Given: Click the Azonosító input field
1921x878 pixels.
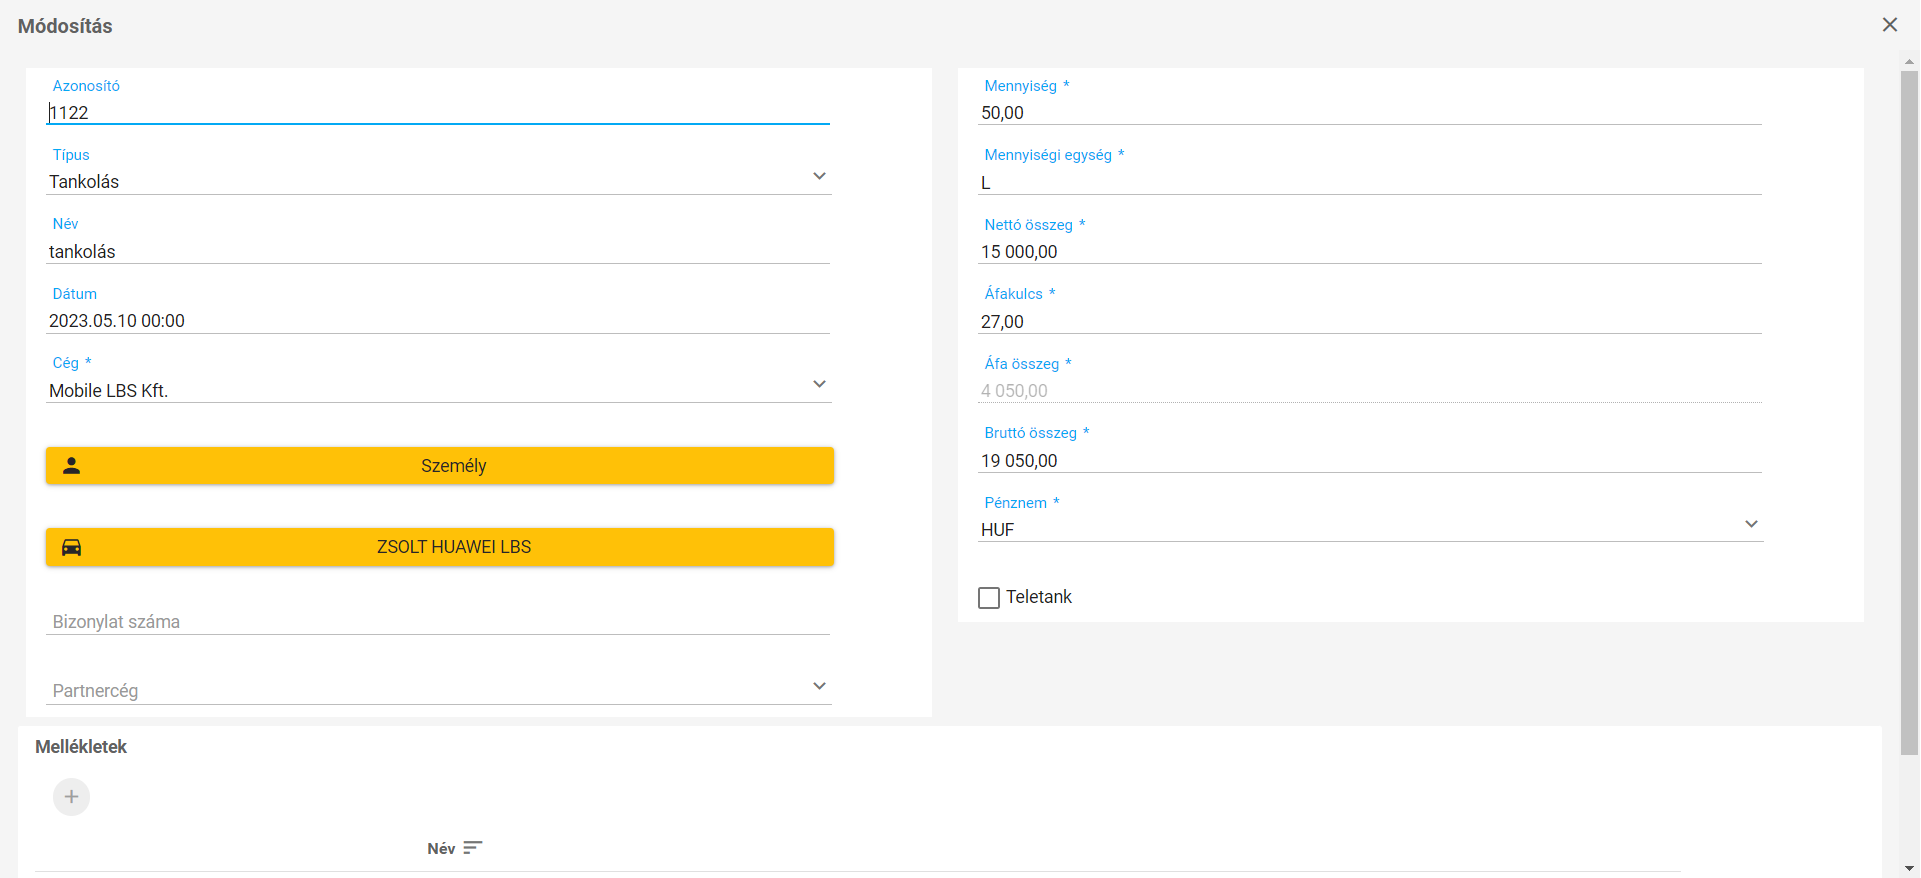Looking at the screenshot, I should click(x=438, y=113).
